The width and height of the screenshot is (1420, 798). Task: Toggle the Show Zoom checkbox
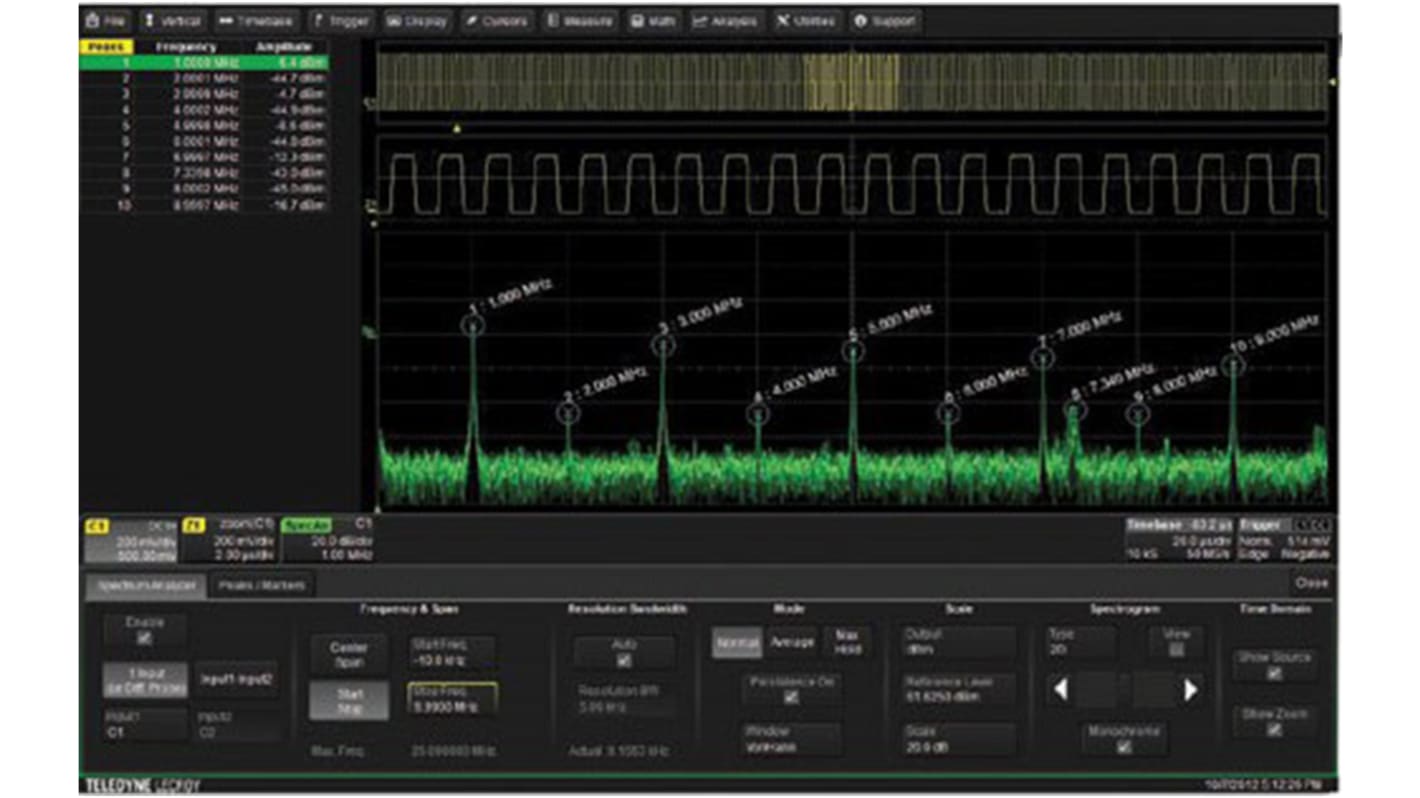[1274, 730]
